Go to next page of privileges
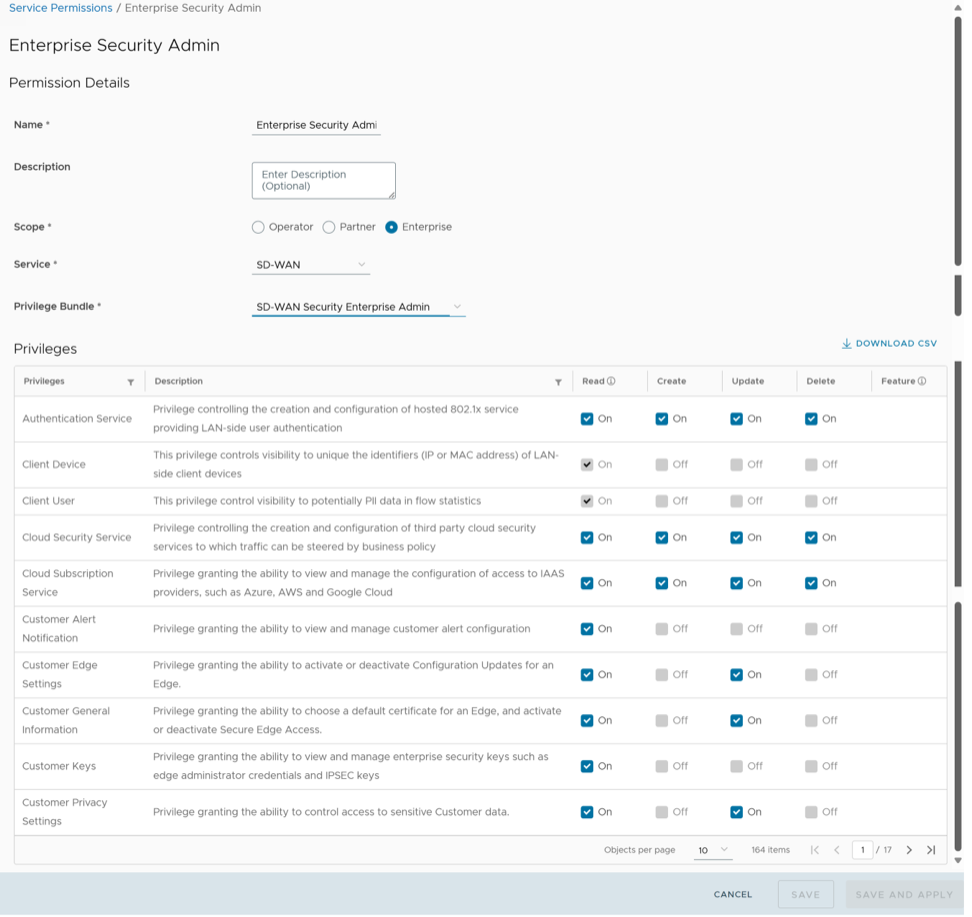The image size is (972, 917). click(x=909, y=850)
